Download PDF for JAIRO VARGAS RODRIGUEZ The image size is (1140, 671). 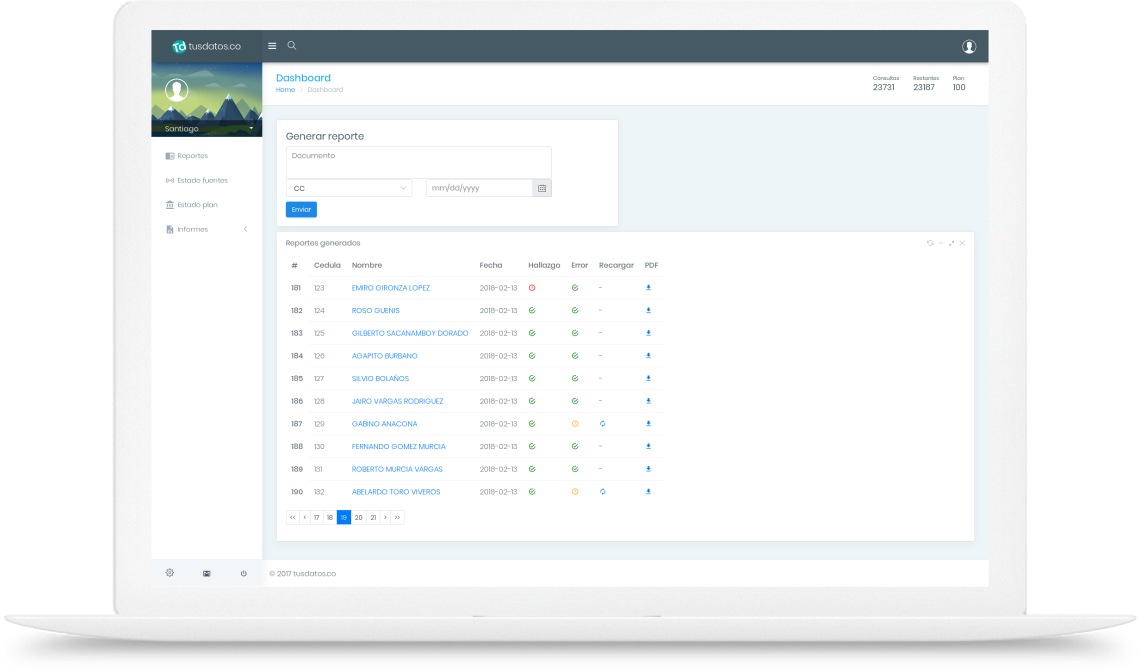tap(649, 401)
